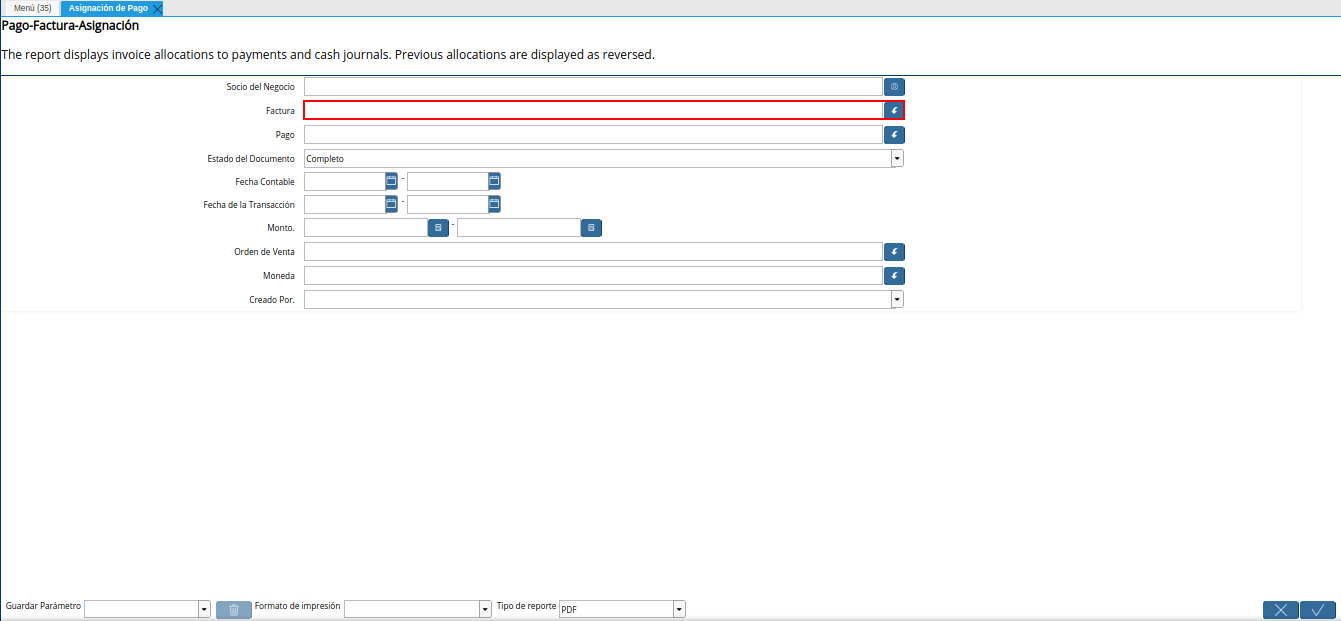This screenshot has height=621, width=1341.
Task: Expand Estado del Documento dropdown
Action: pyautogui.click(x=897, y=158)
